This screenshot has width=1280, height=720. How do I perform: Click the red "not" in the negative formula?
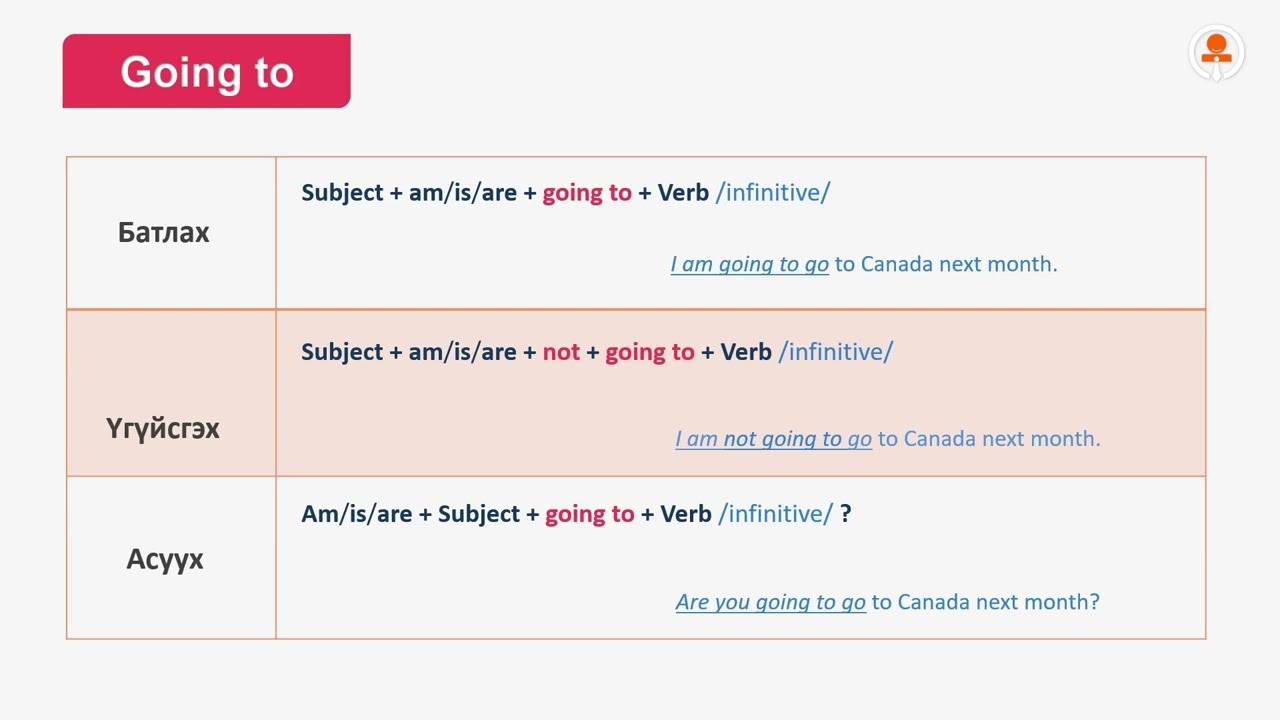tap(561, 352)
